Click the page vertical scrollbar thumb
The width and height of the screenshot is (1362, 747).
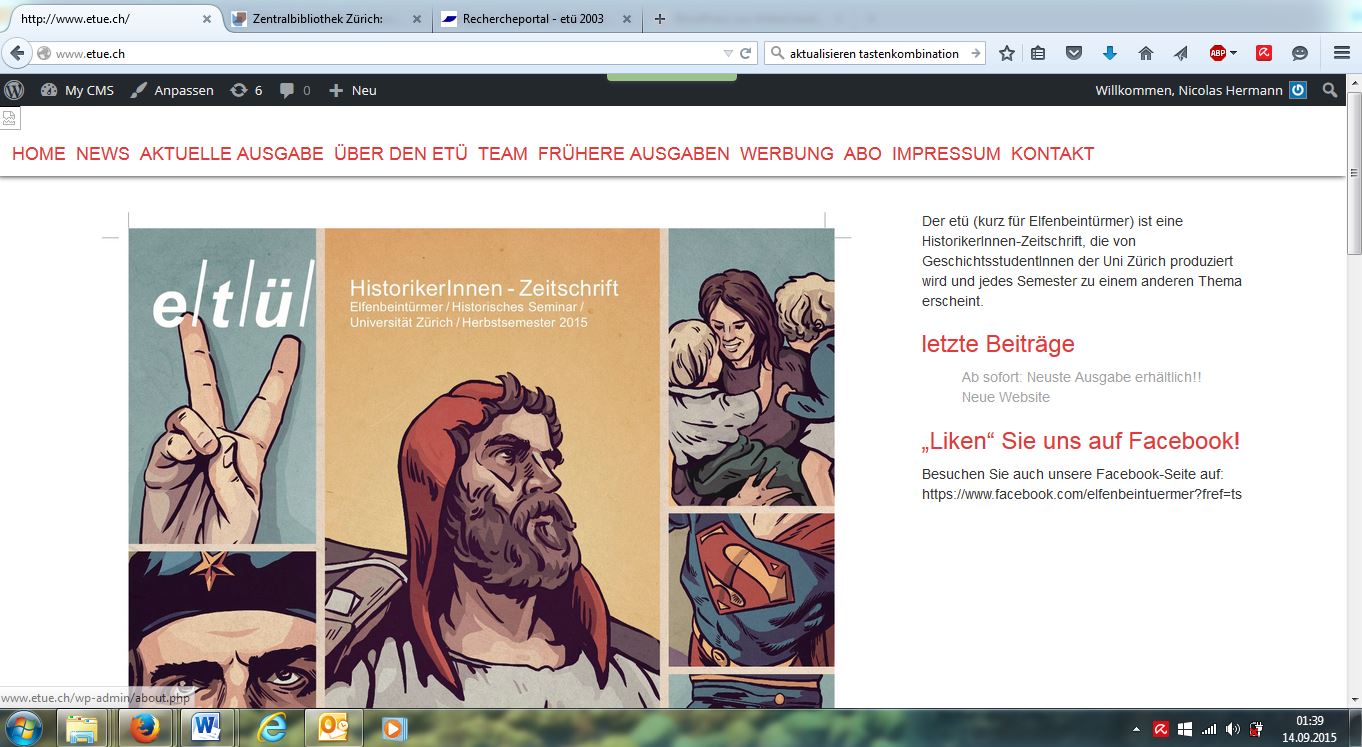point(1354,172)
